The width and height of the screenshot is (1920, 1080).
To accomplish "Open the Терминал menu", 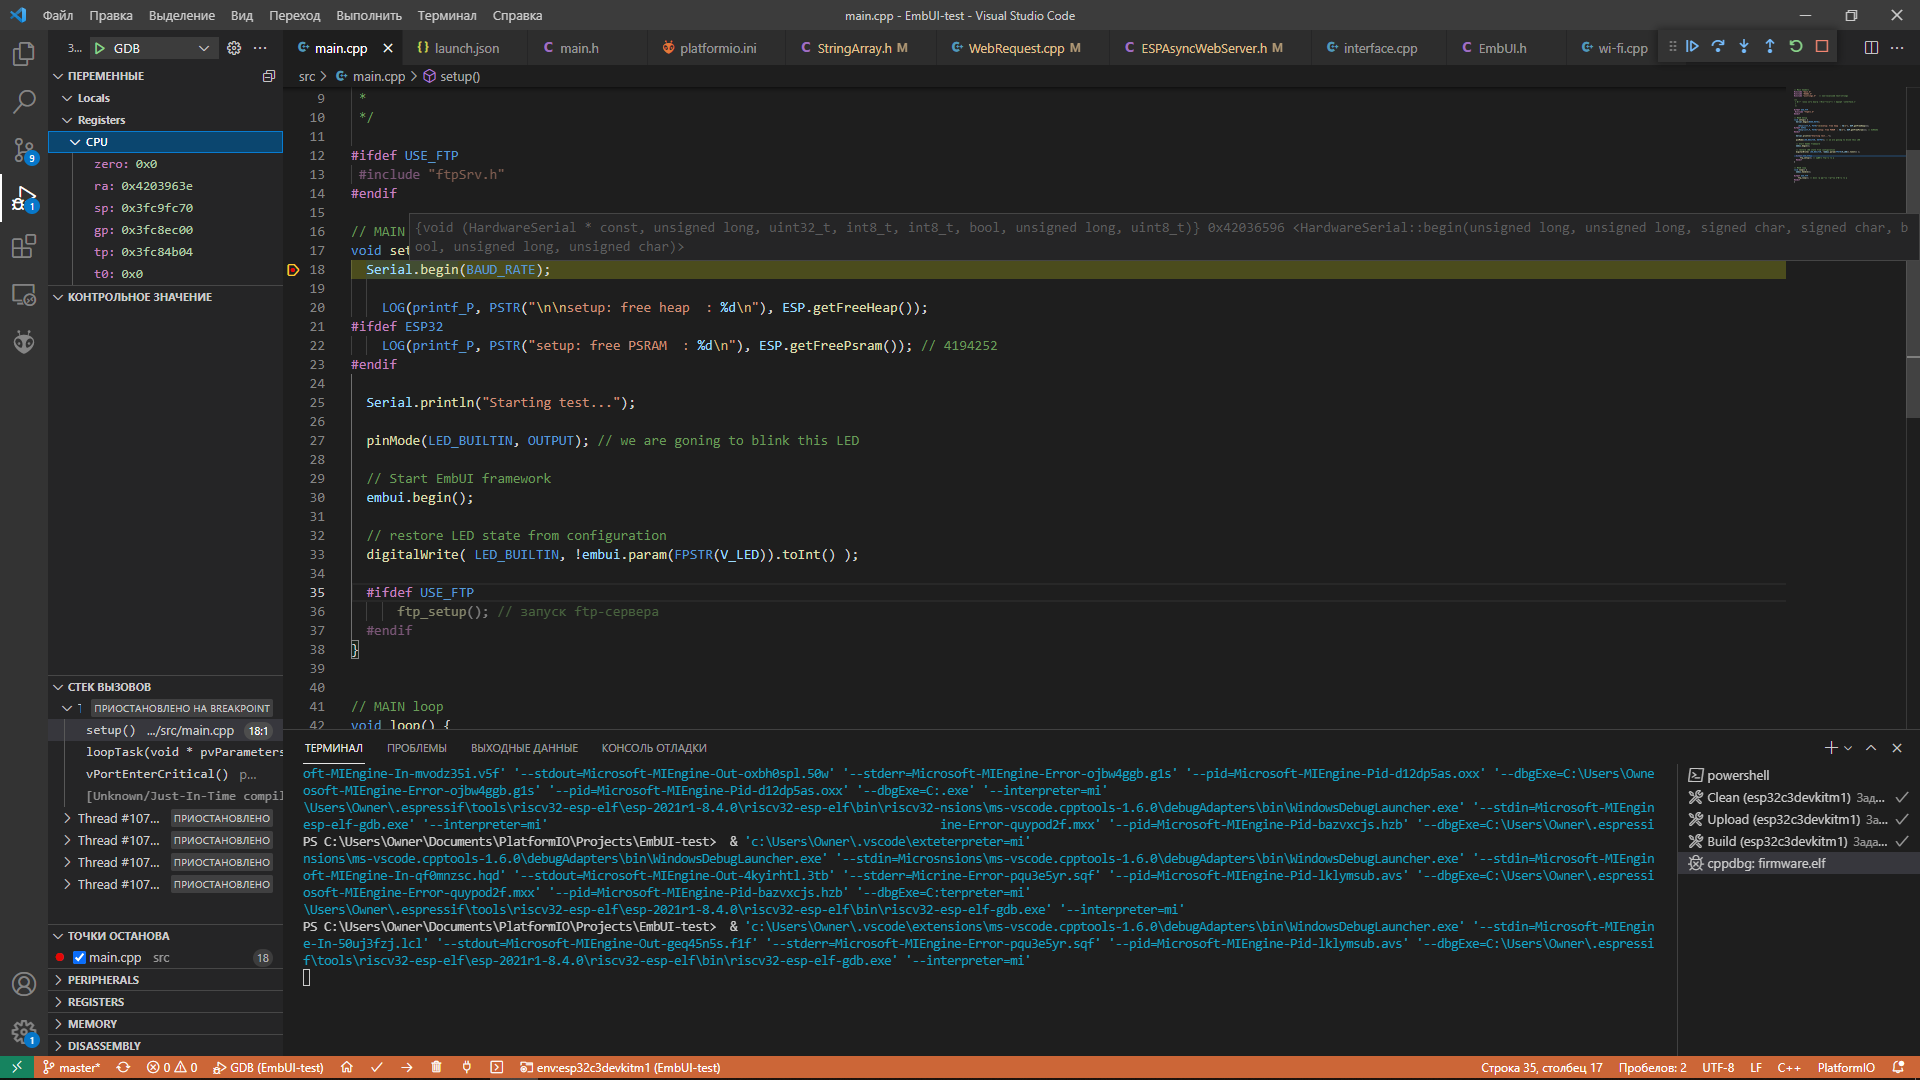I will (446, 15).
